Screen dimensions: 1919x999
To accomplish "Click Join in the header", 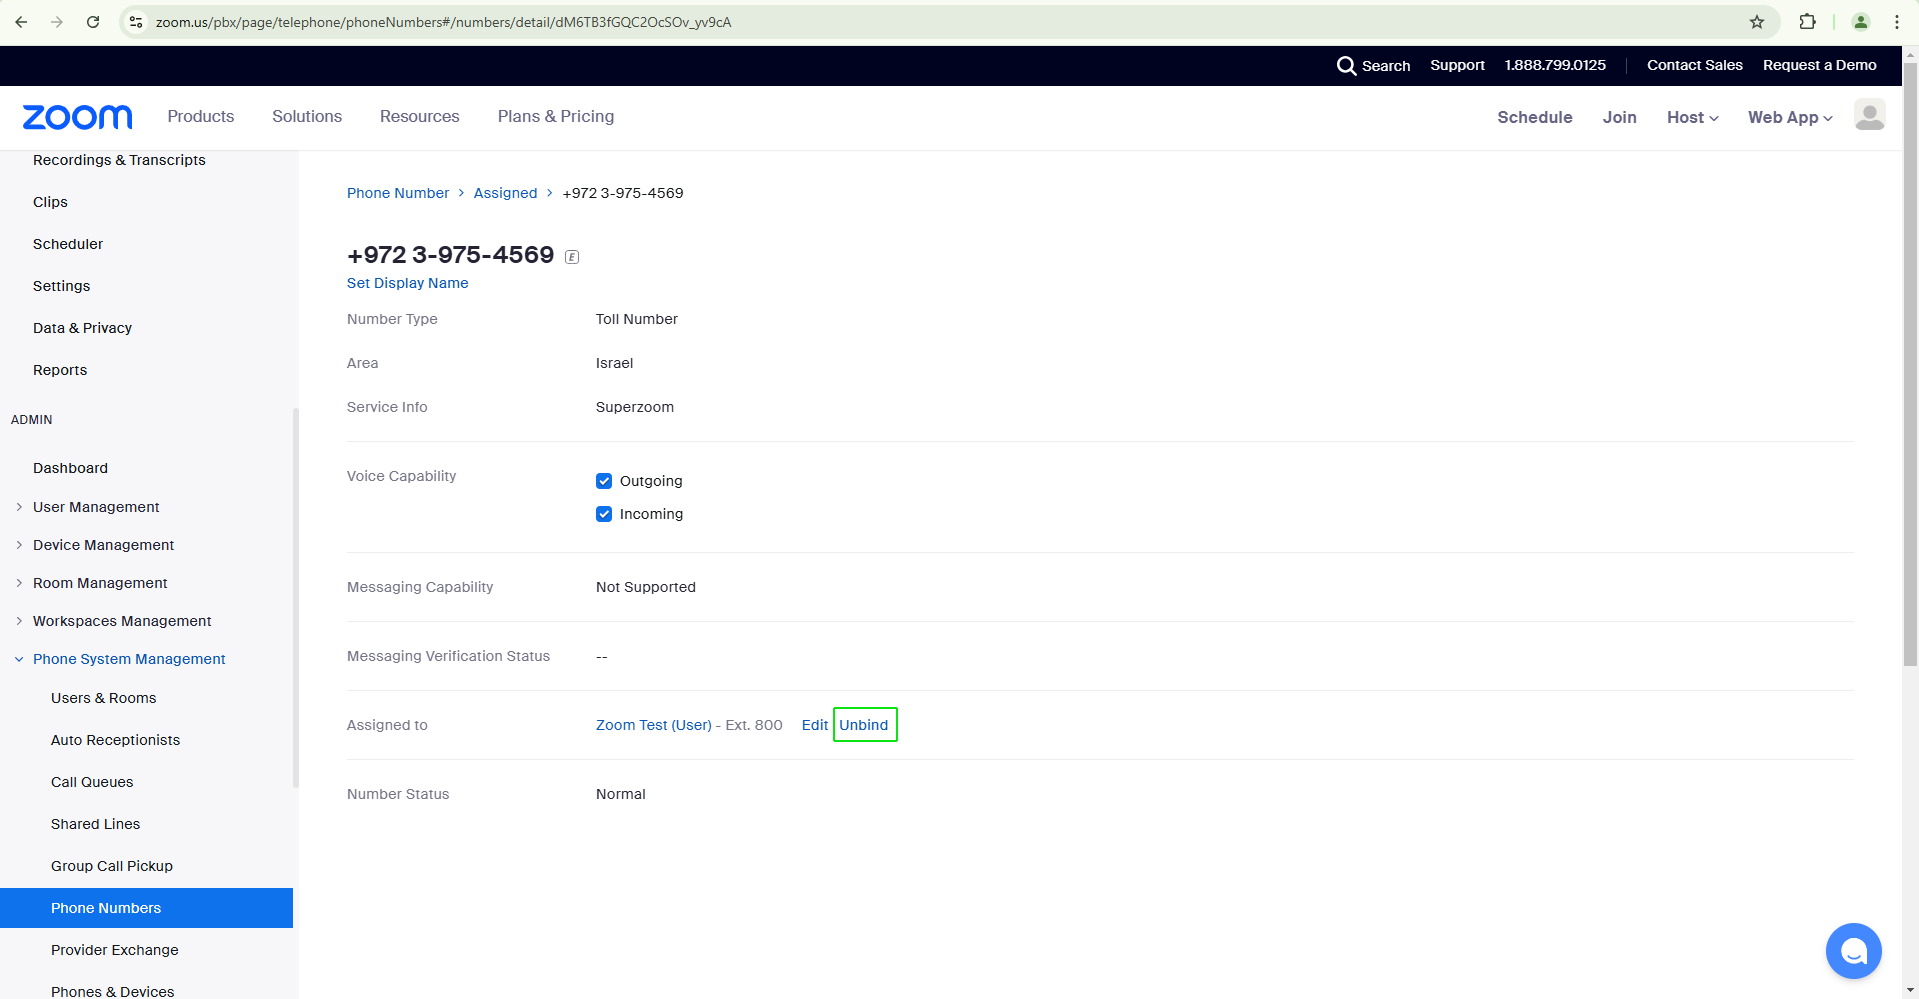I will tap(1619, 117).
